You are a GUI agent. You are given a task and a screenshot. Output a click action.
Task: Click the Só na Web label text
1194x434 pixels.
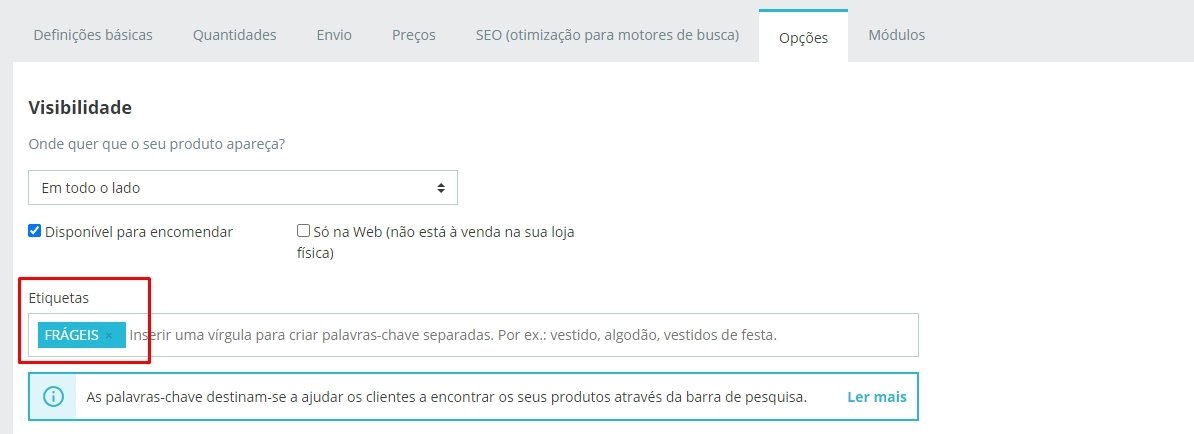(x=443, y=242)
